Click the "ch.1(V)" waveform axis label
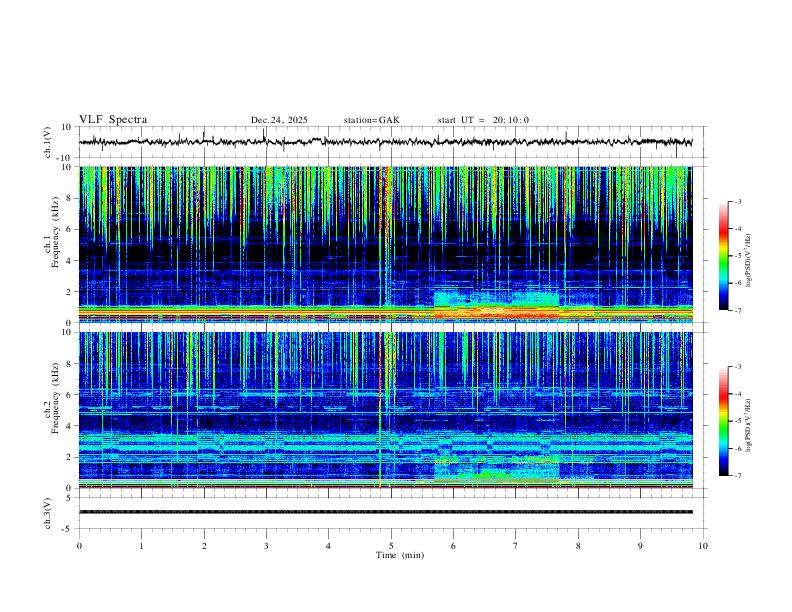Image resolution: width=792 pixels, height=612 pixels. click(x=48, y=142)
